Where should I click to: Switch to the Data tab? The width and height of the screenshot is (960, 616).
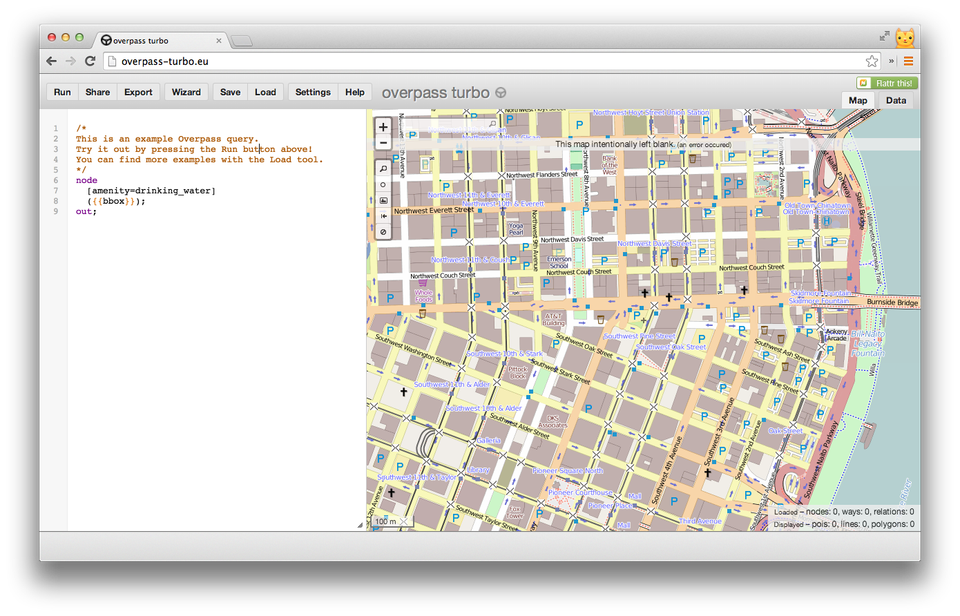click(x=896, y=100)
